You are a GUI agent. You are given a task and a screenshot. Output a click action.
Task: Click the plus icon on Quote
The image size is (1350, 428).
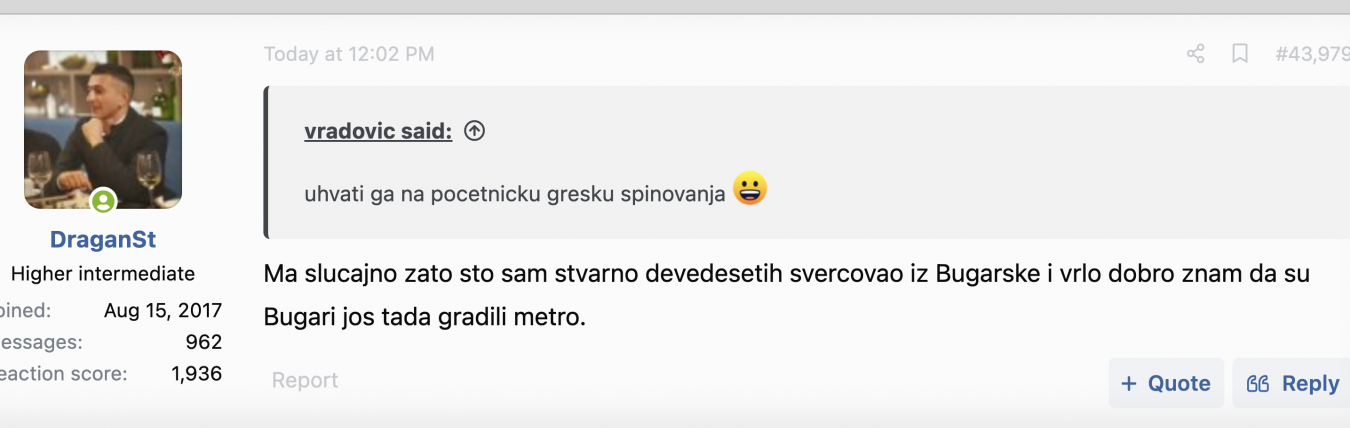click(1129, 384)
